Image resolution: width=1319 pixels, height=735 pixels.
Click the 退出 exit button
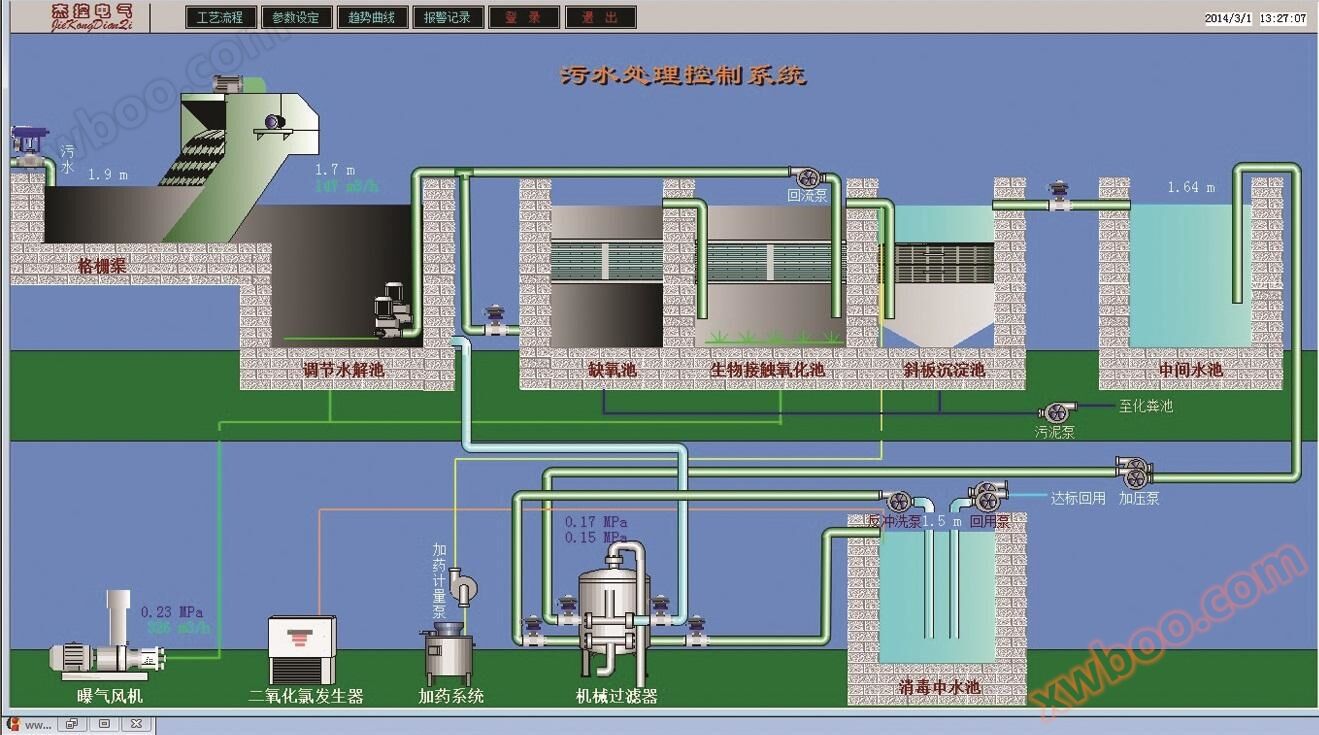click(600, 18)
